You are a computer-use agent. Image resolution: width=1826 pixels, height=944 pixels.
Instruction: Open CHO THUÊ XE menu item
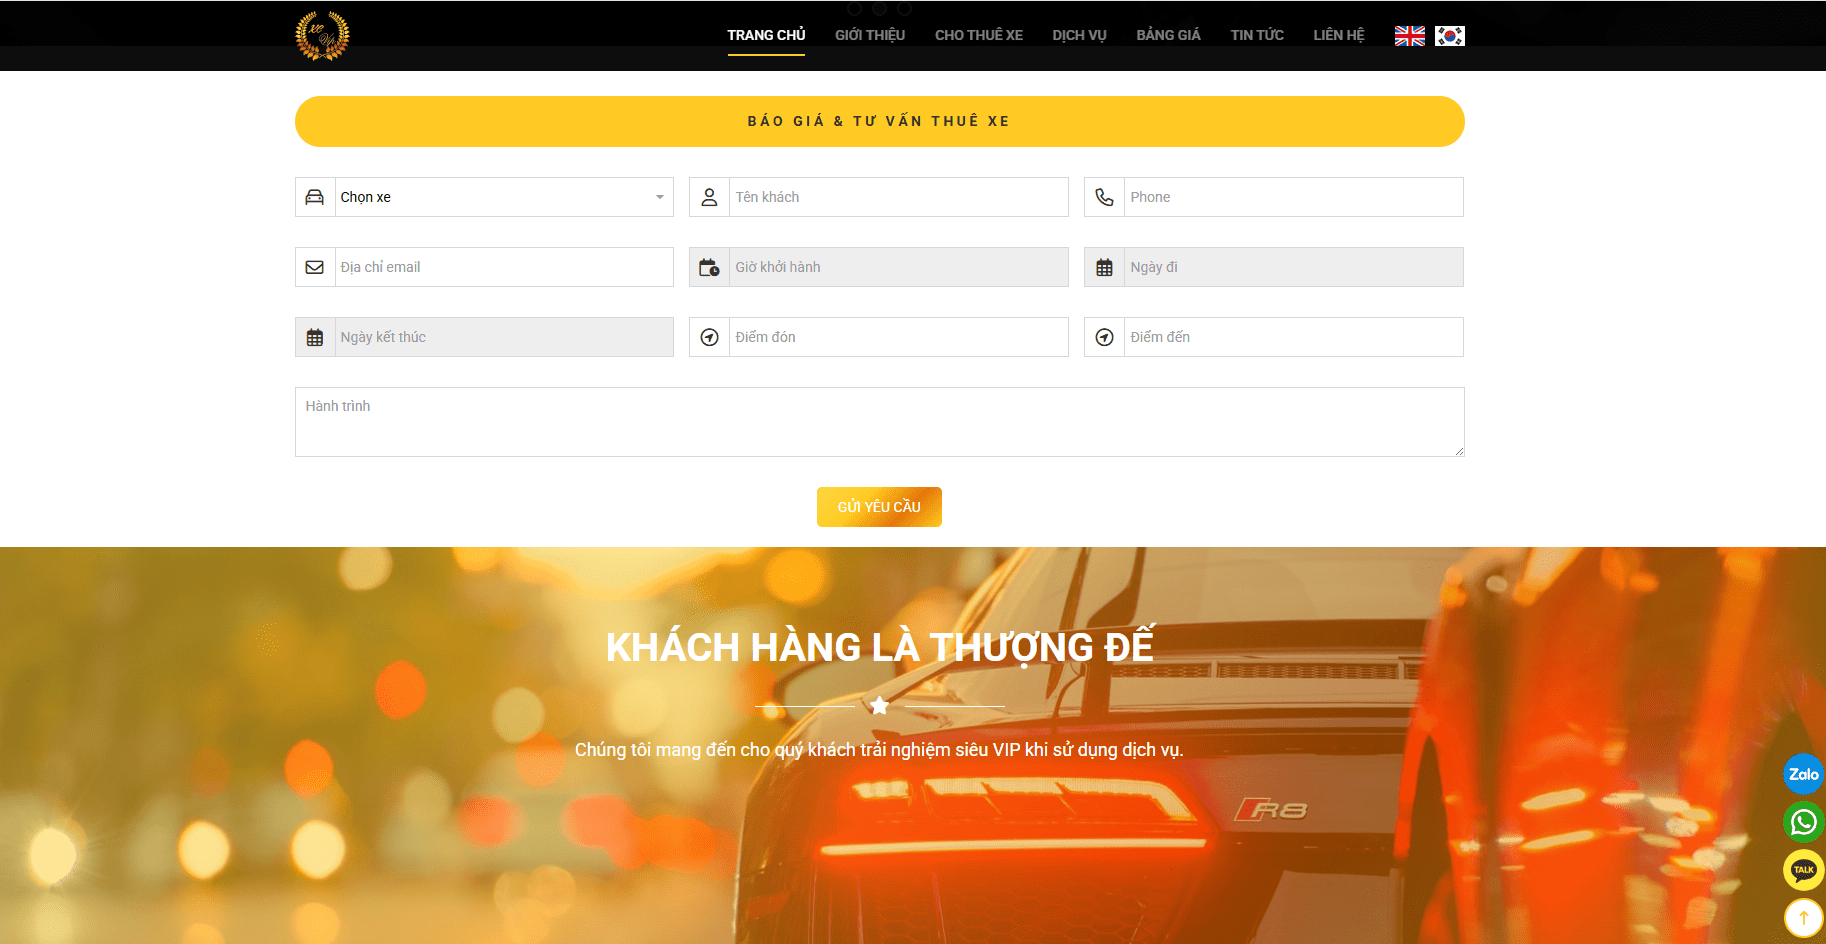point(979,35)
